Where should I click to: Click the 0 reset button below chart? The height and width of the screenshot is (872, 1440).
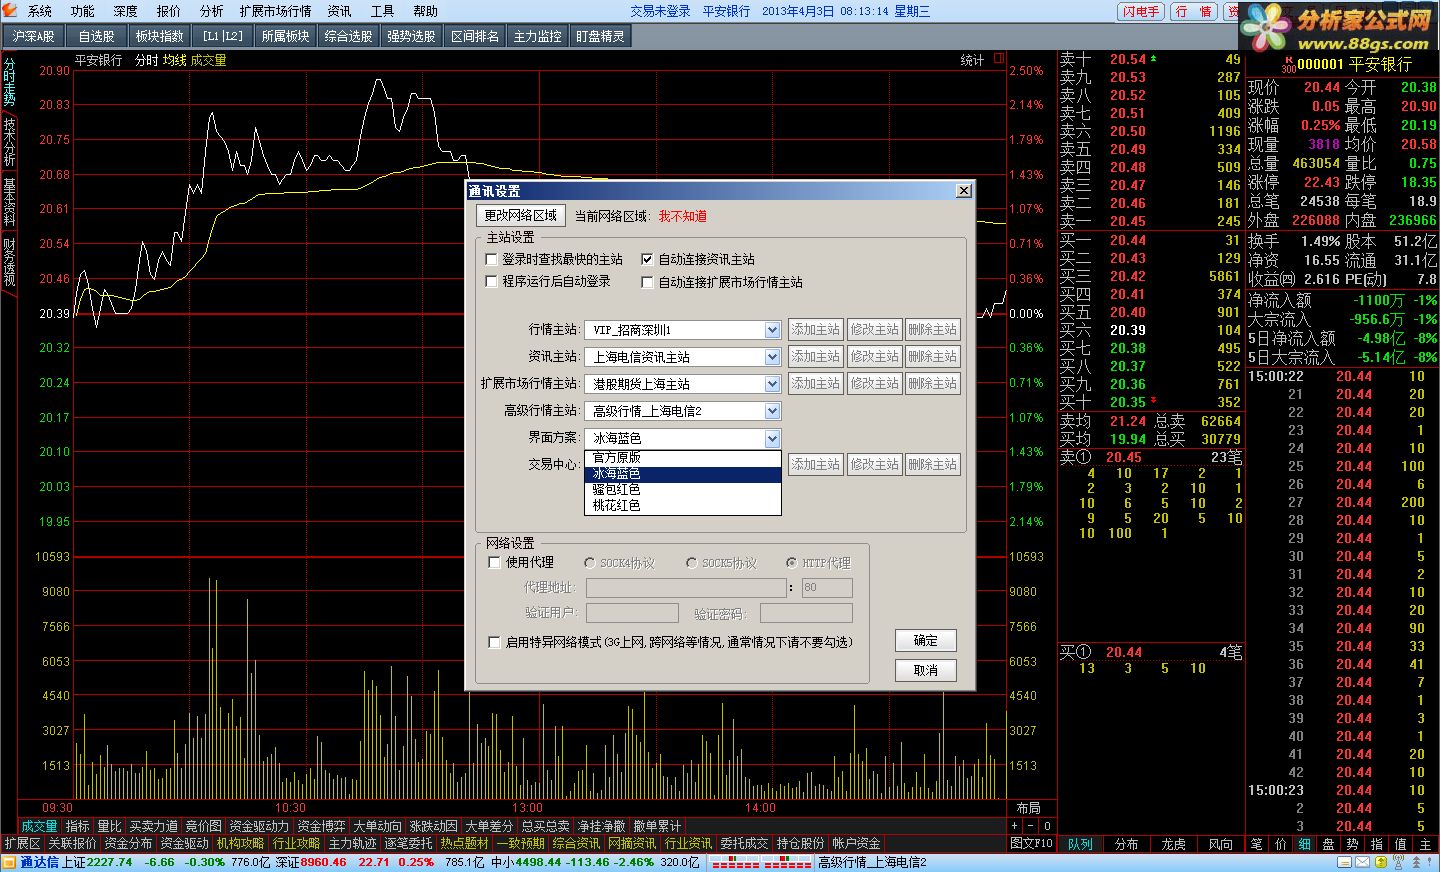(x=1047, y=826)
